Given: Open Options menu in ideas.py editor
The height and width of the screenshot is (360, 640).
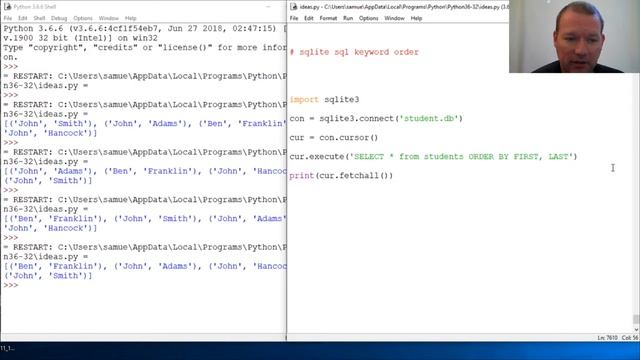Looking at the screenshot, I should click(x=369, y=18).
